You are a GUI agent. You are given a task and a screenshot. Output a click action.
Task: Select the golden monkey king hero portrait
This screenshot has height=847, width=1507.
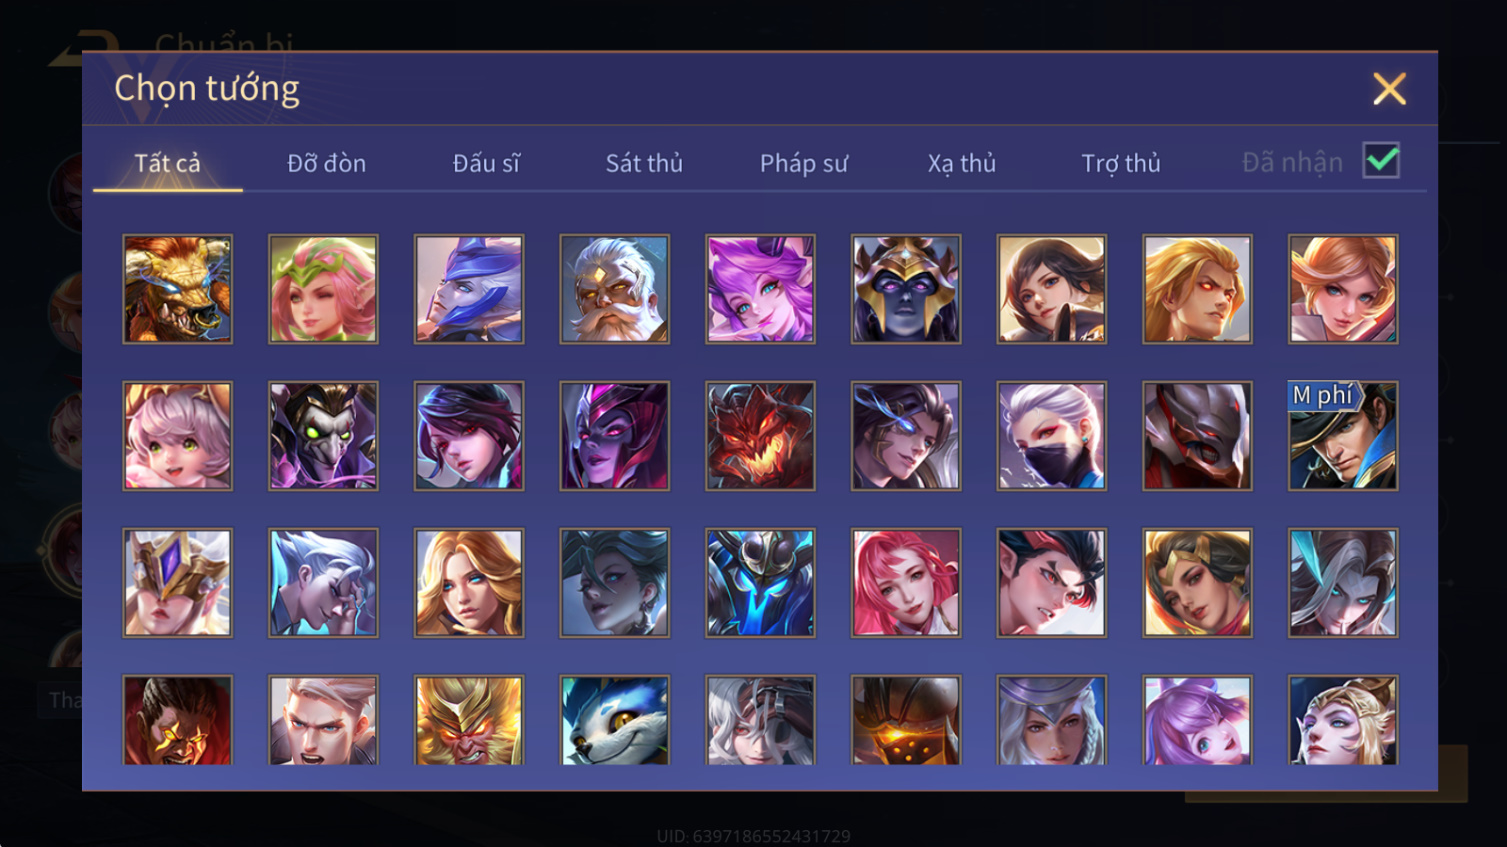pos(469,720)
